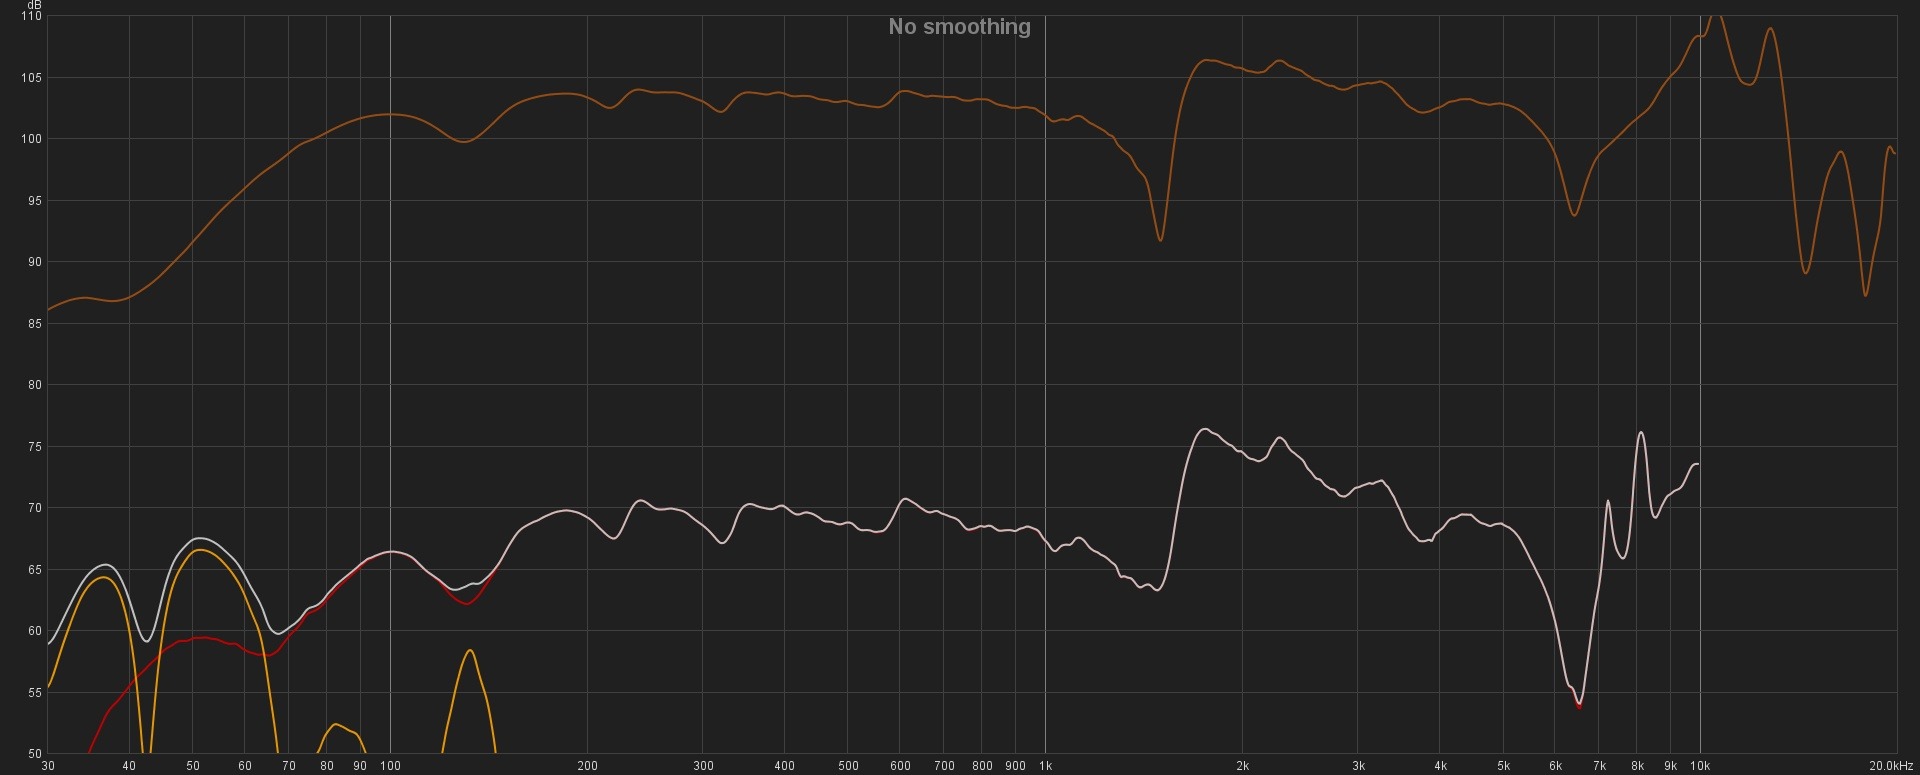1920x775 pixels.
Task: Click the 75 dB axis value
Action: [35, 447]
